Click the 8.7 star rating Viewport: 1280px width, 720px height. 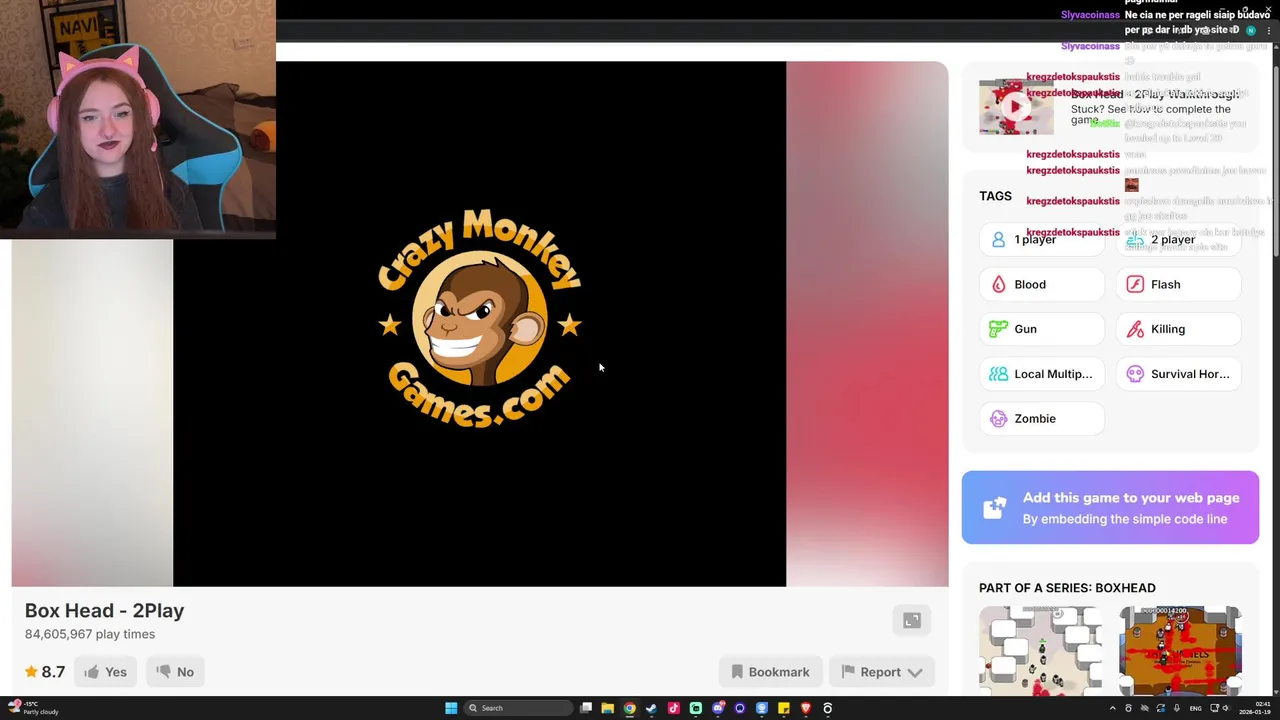click(45, 672)
